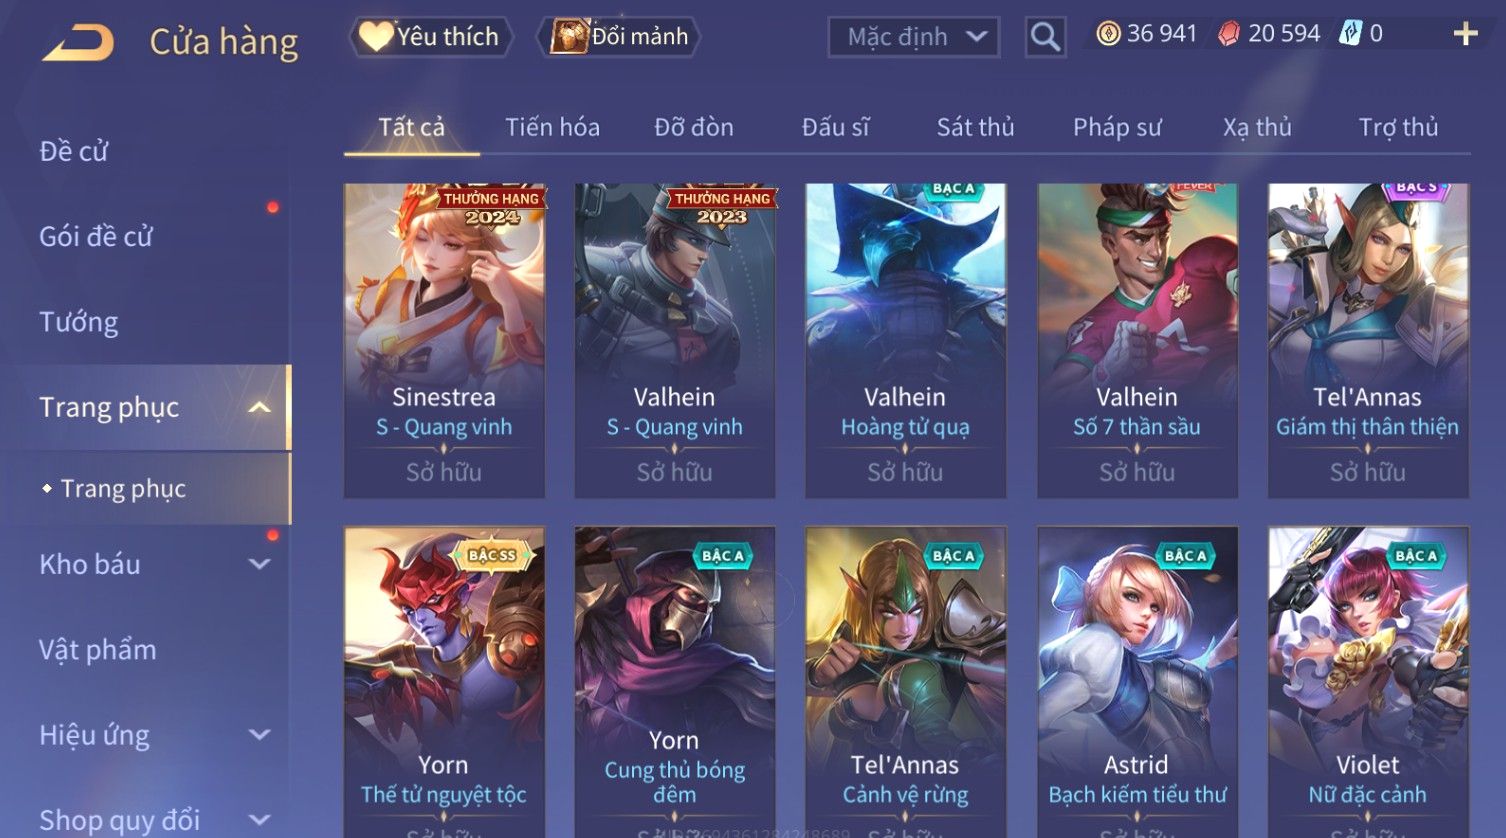This screenshot has height=838, width=1506.
Task: Choose Violet Nữ đặc cảnh skin card
Action: pos(1368,682)
